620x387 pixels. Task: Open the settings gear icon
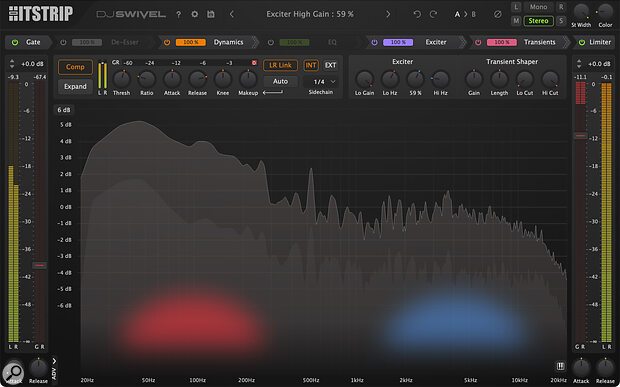(x=195, y=14)
